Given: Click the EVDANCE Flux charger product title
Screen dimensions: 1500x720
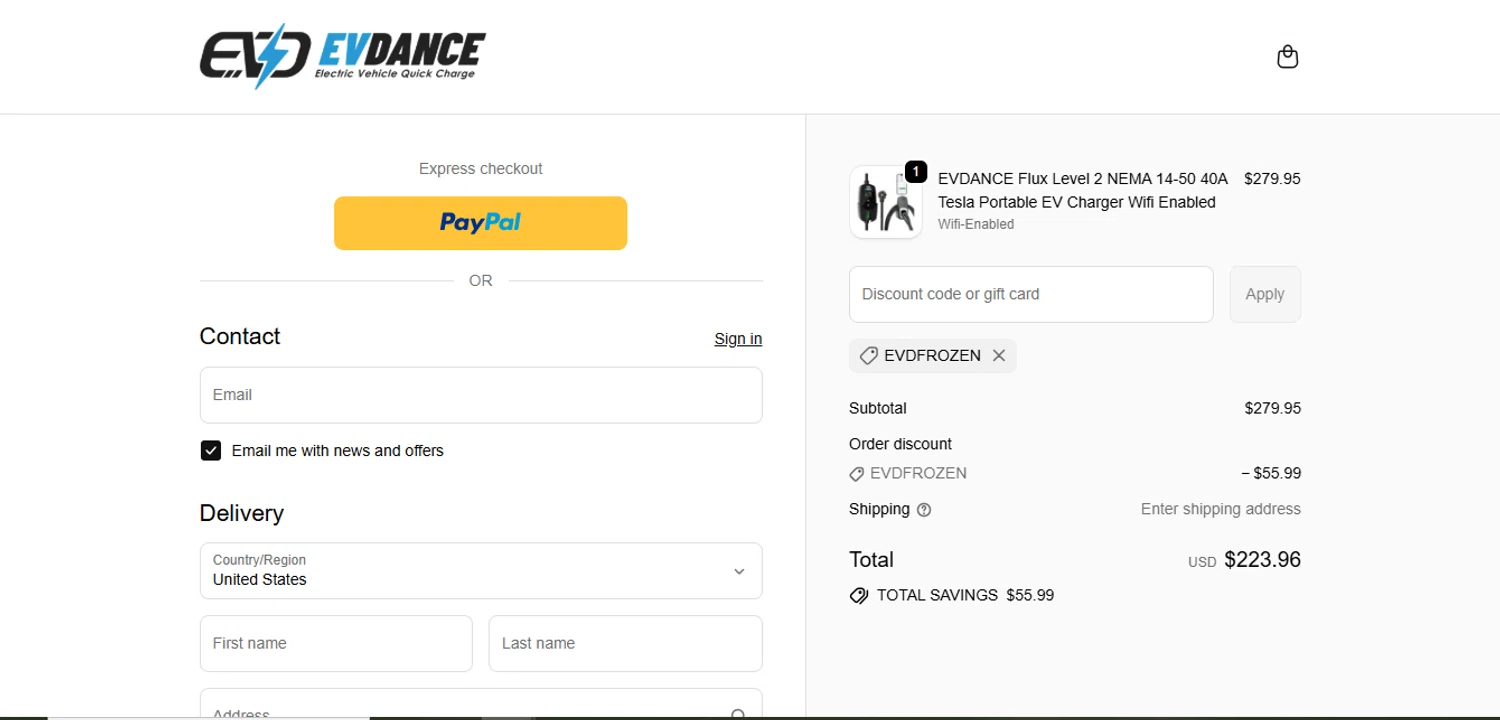Looking at the screenshot, I should 1083,190.
